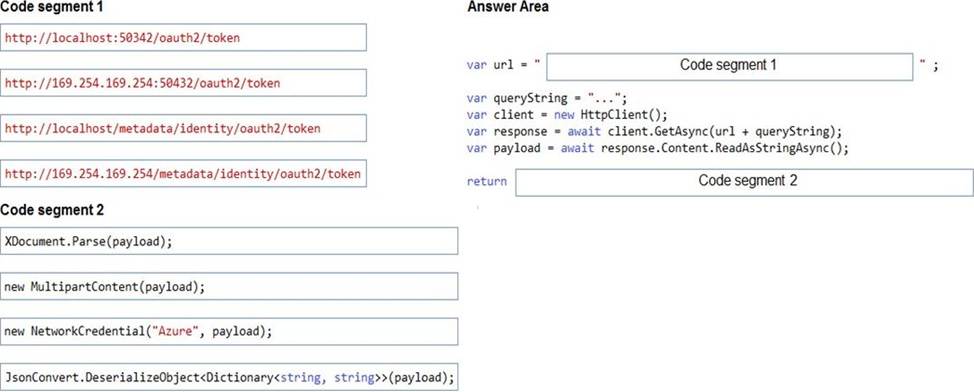Pick the new MultipartContent(payload) option
Screen dimensions: 974x392
pos(229,286)
